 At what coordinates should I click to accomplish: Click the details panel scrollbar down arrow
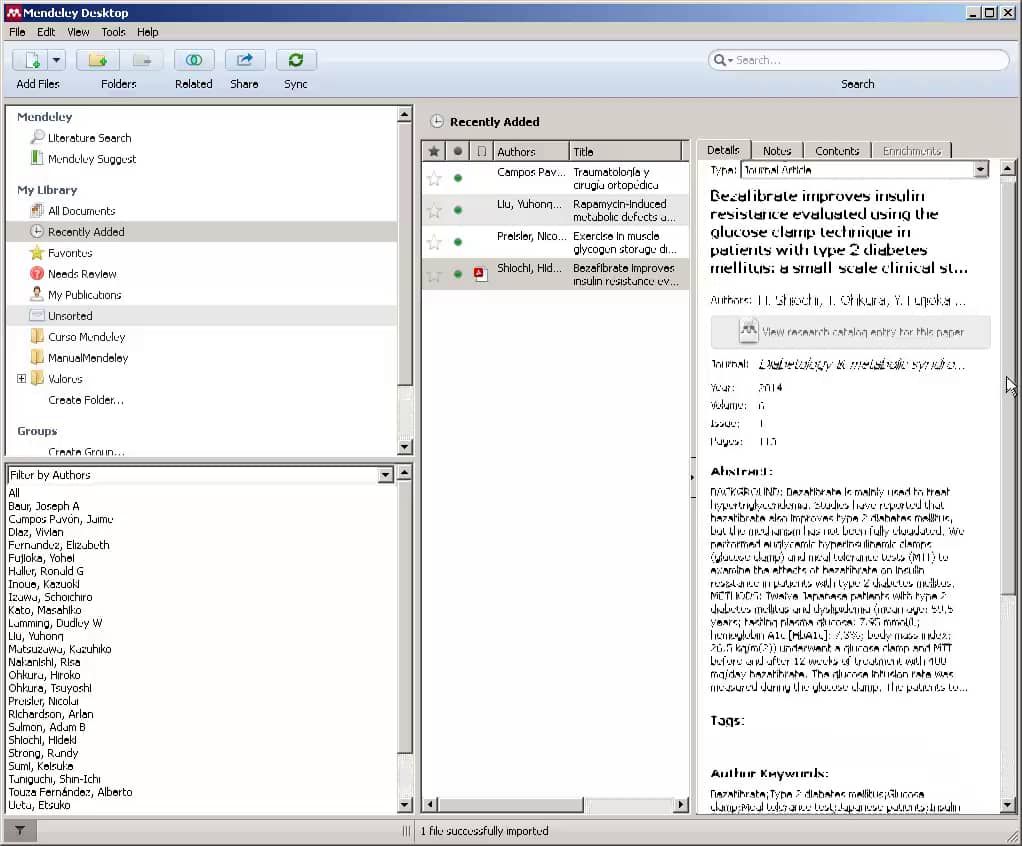[x=1008, y=805]
